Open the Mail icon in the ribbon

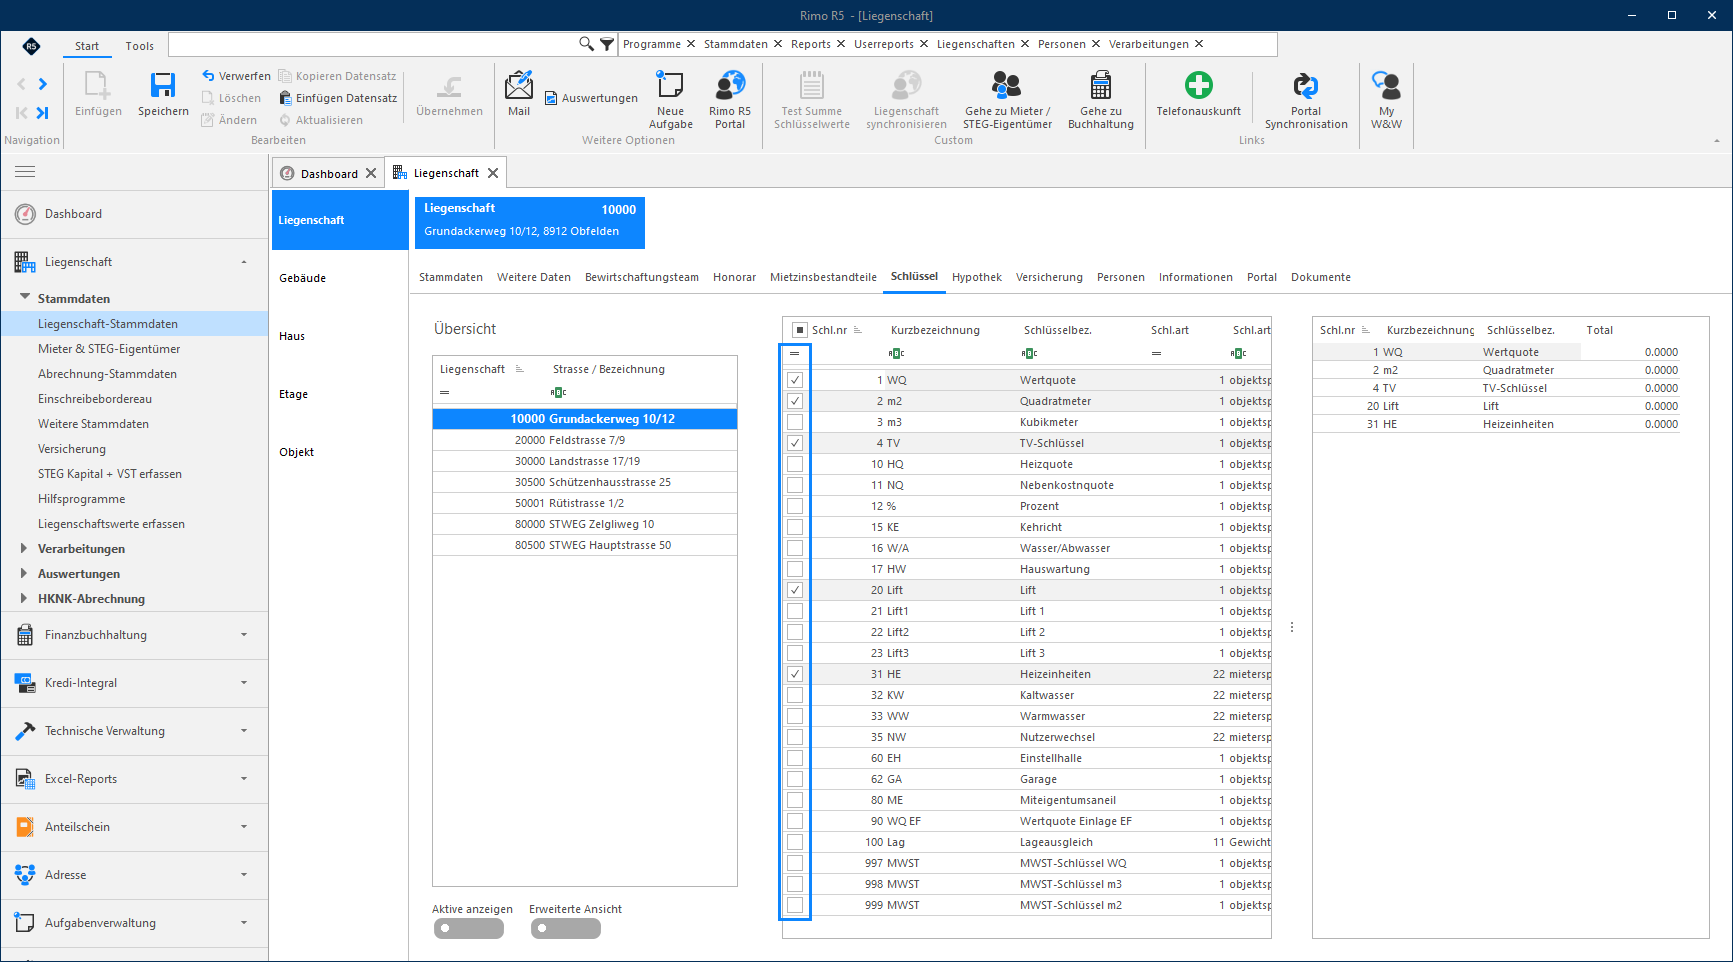(x=519, y=85)
